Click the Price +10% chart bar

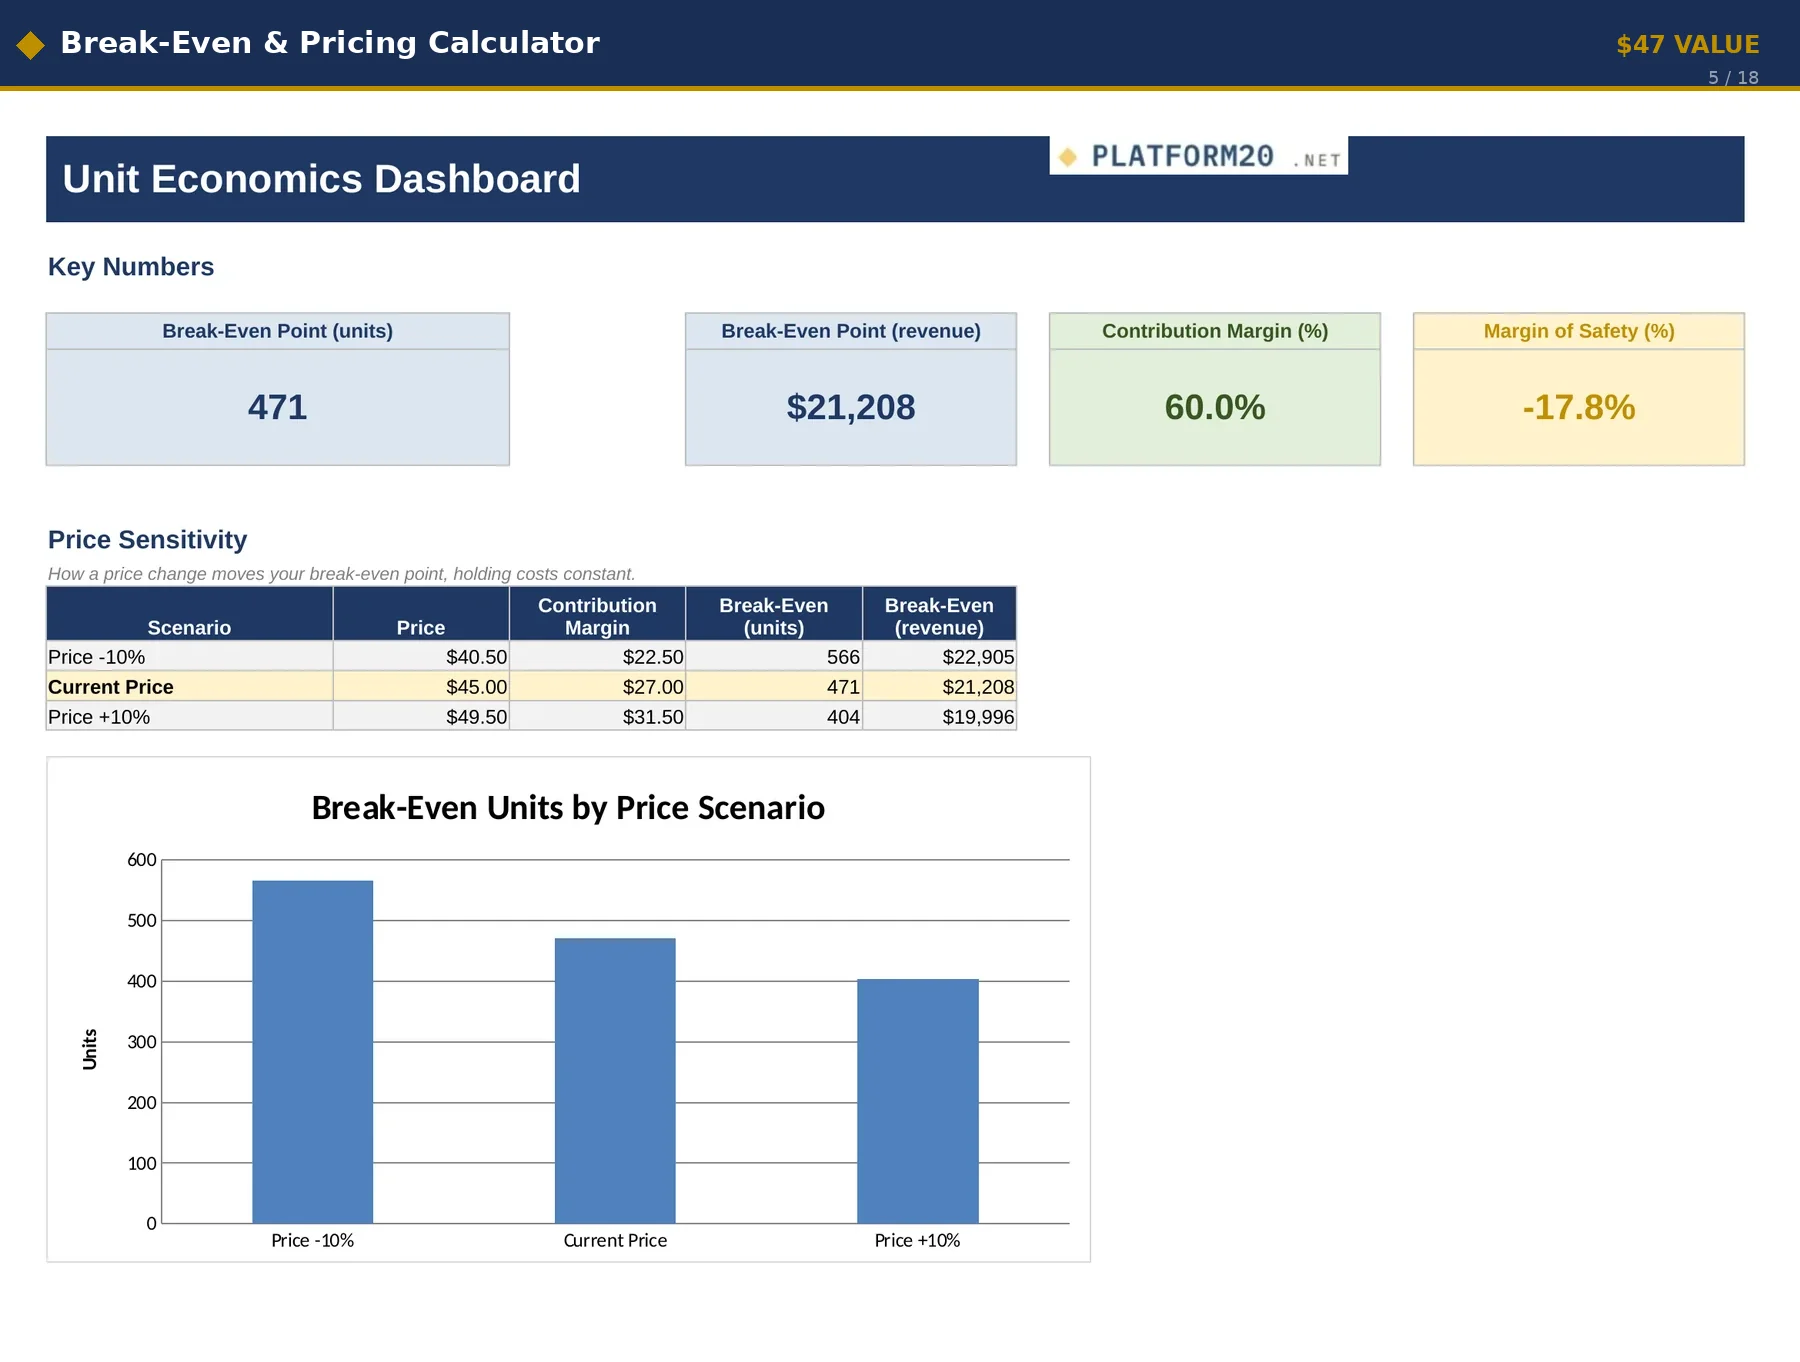click(918, 1101)
